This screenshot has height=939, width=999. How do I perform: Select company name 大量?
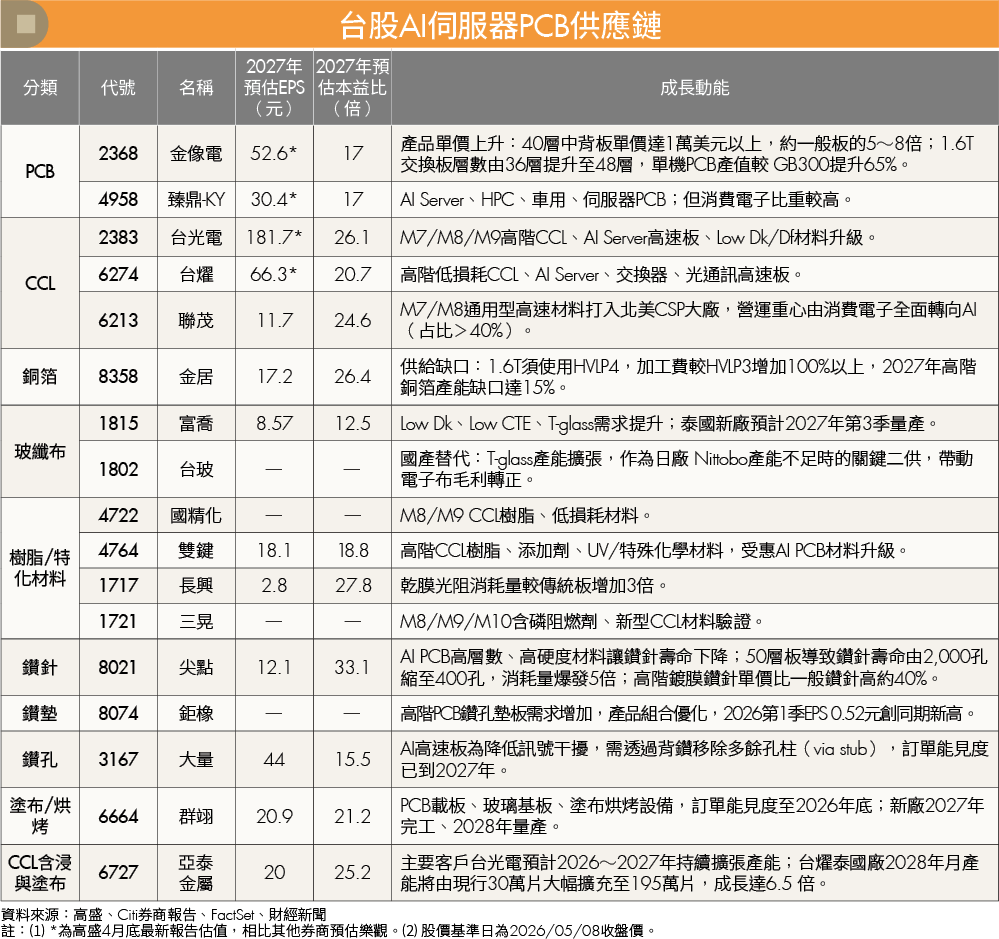pyautogui.click(x=196, y=759)
